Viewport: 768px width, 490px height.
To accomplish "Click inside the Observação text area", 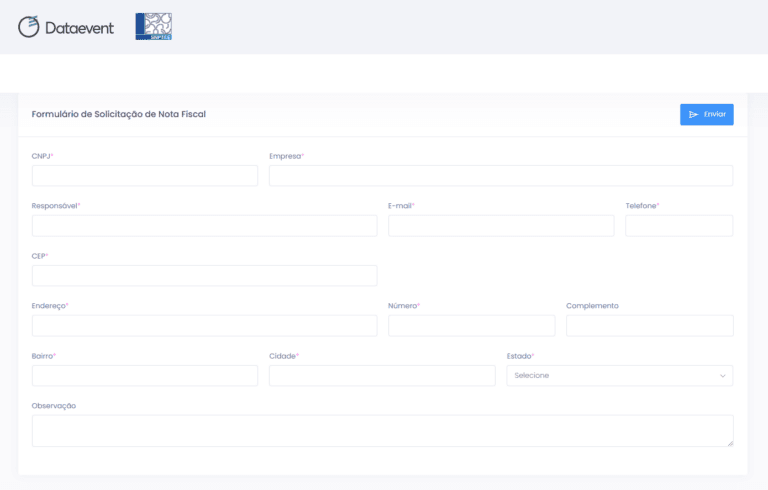I will pyautogui.click(x=383, y=431).
